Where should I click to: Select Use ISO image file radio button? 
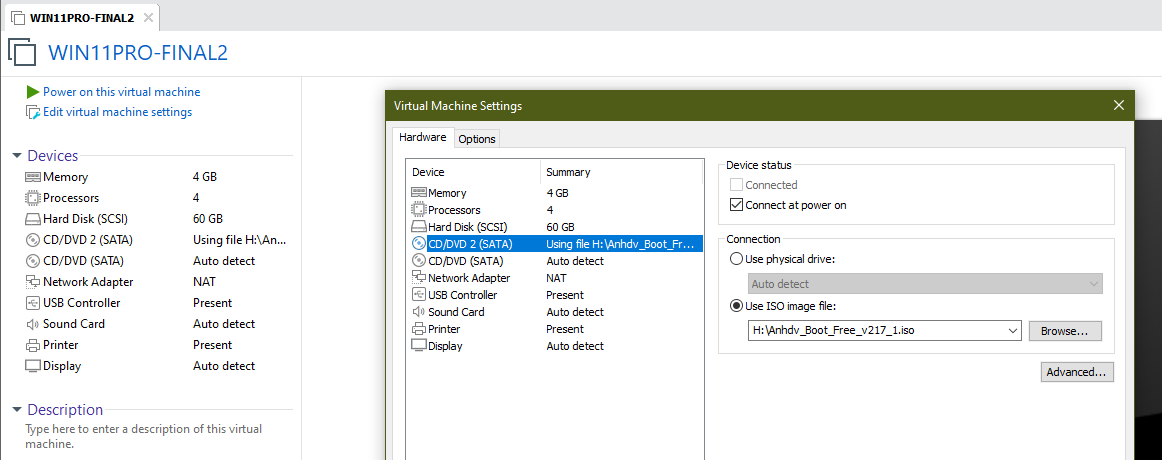tap(736, 305)
